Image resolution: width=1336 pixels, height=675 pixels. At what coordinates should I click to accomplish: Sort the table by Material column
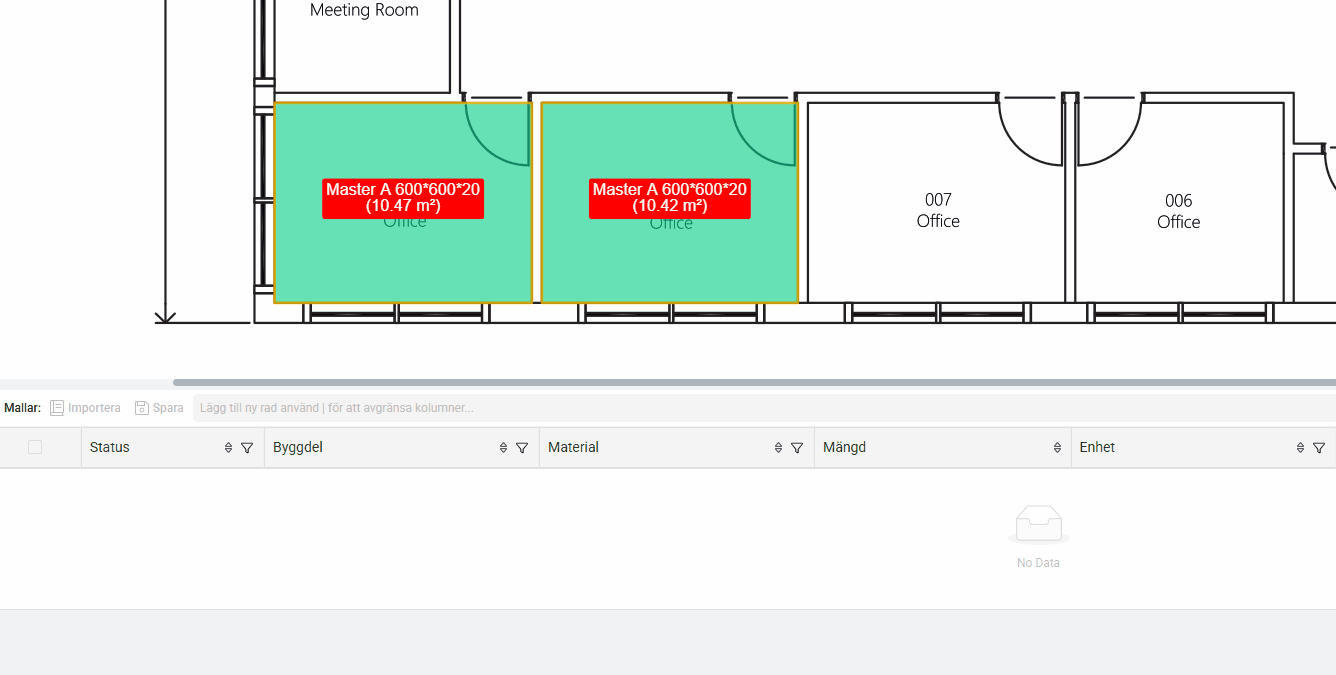click(x=778, y=448)
